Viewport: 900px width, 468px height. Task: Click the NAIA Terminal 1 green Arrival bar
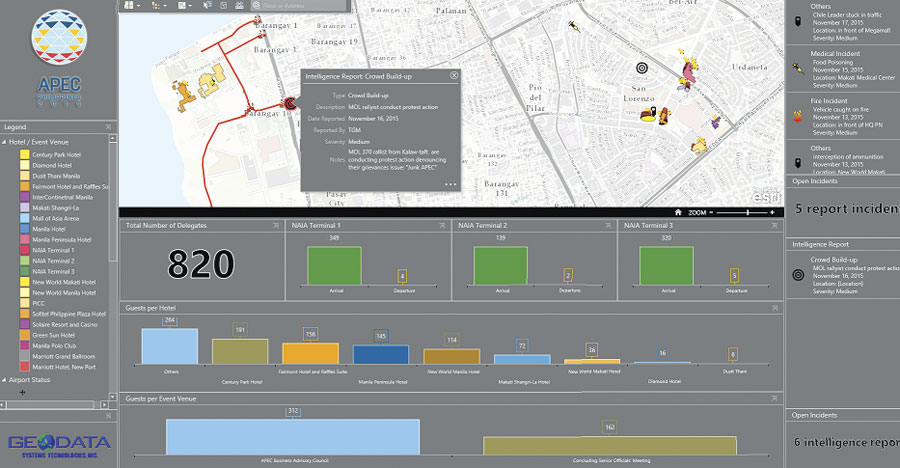point(334,265)
